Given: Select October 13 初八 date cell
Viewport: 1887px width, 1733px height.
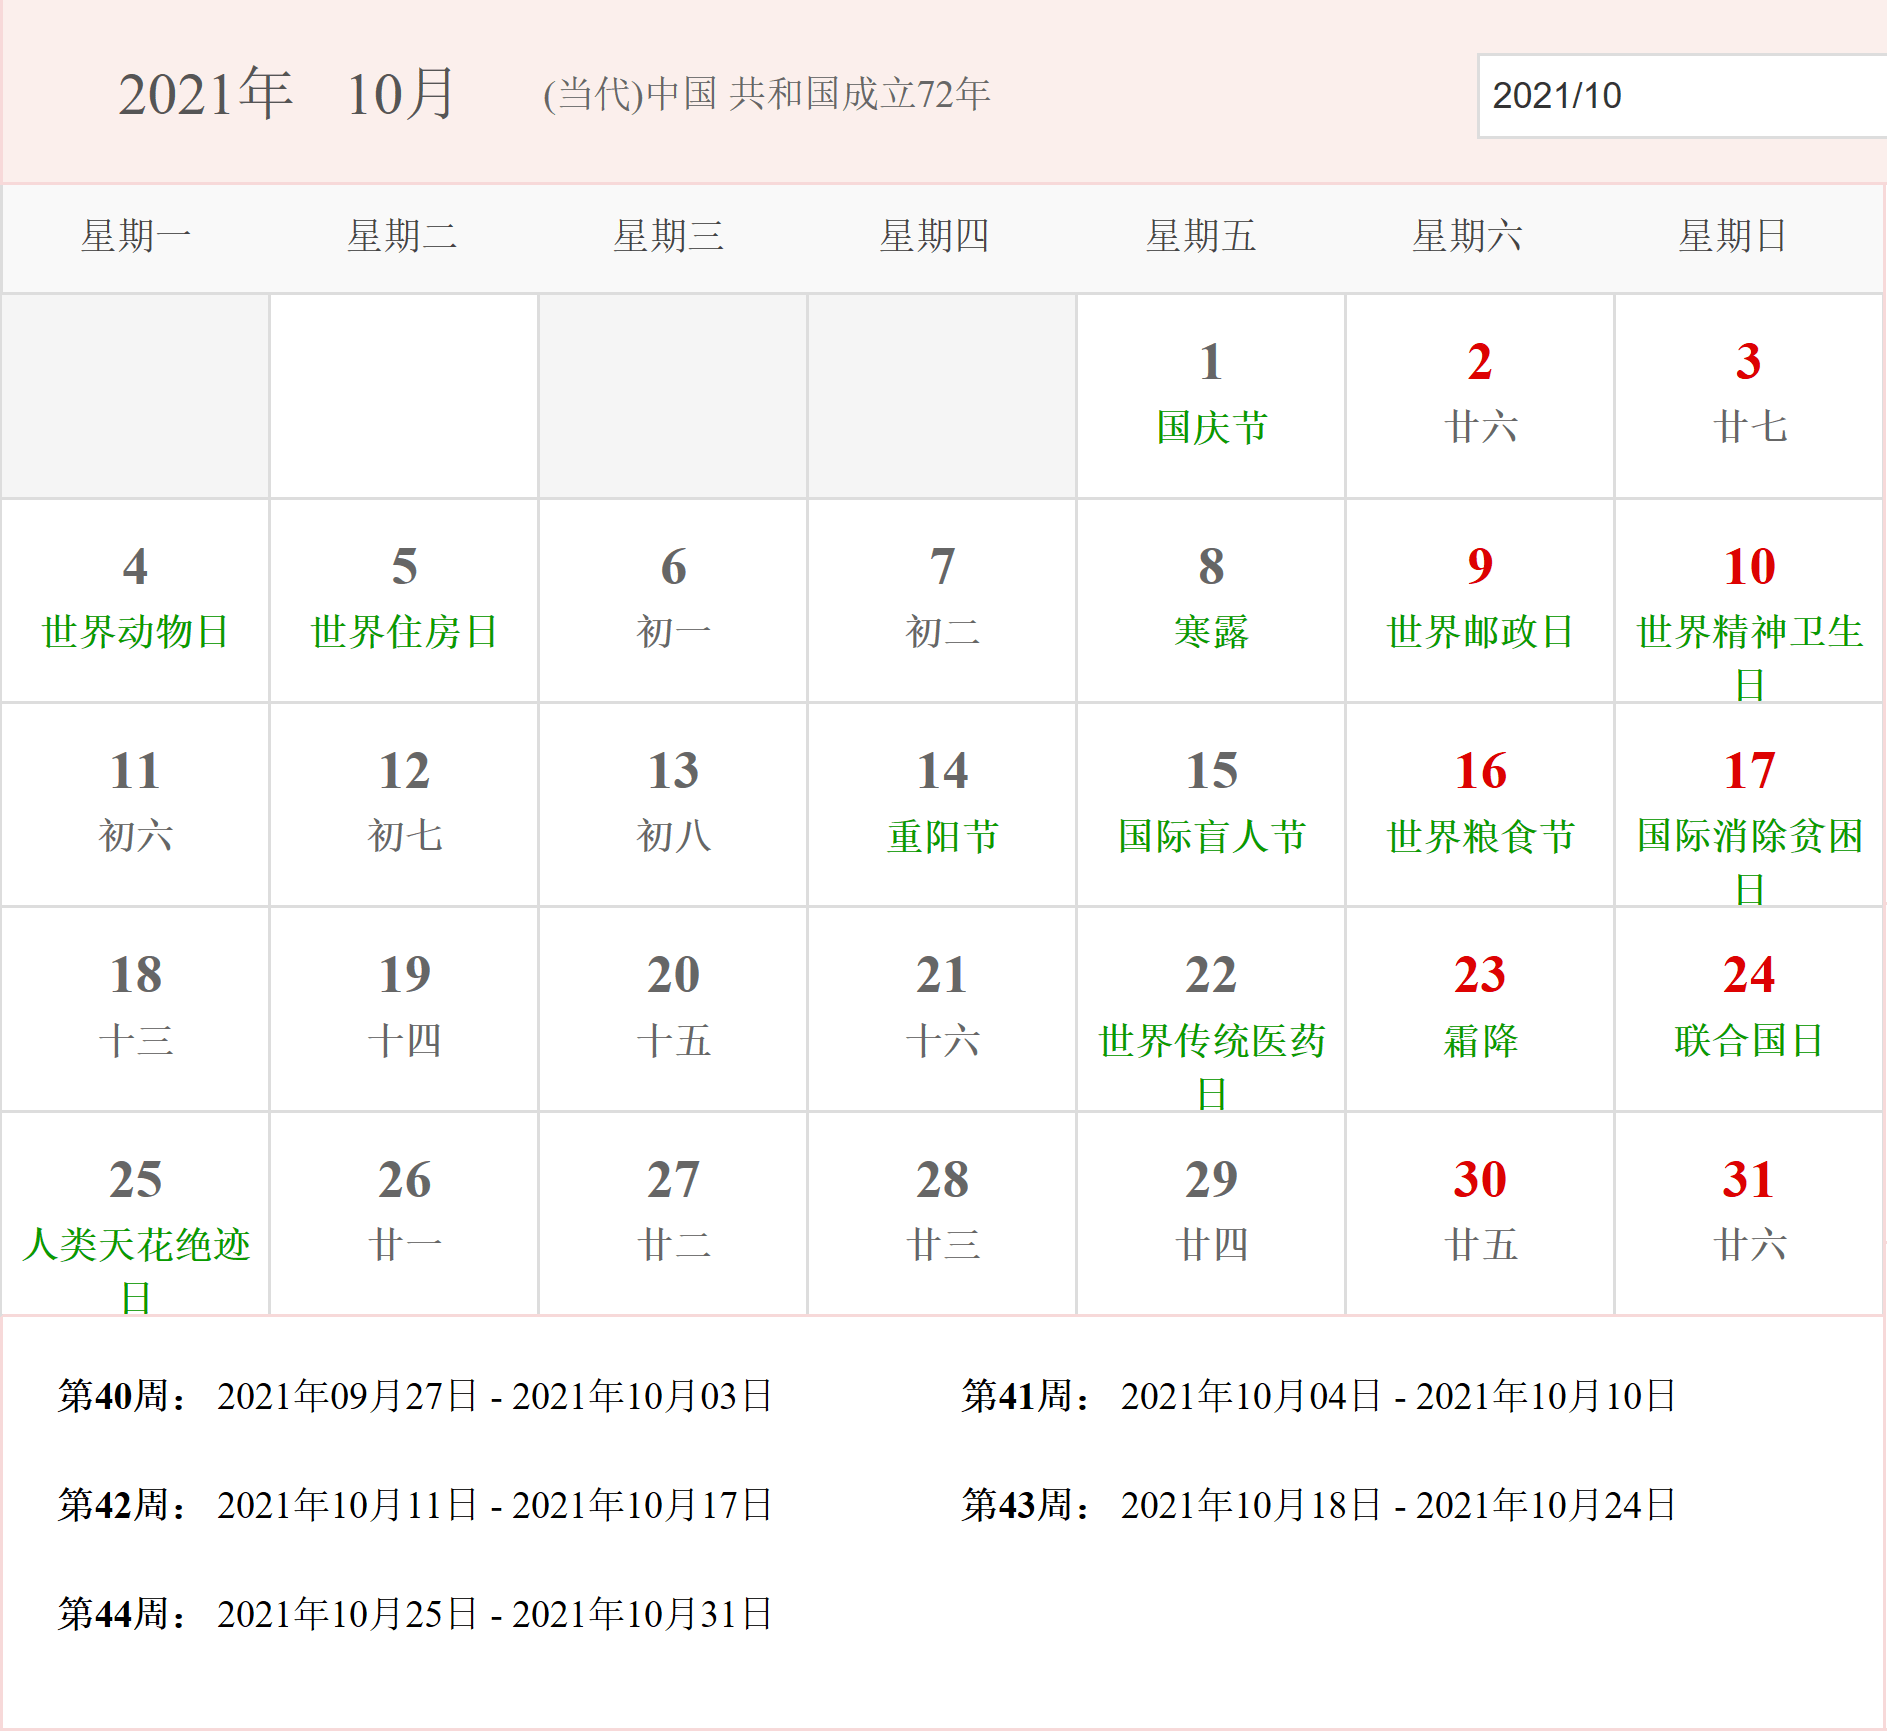Looking at the screenshot, I should tap(673, 805).
